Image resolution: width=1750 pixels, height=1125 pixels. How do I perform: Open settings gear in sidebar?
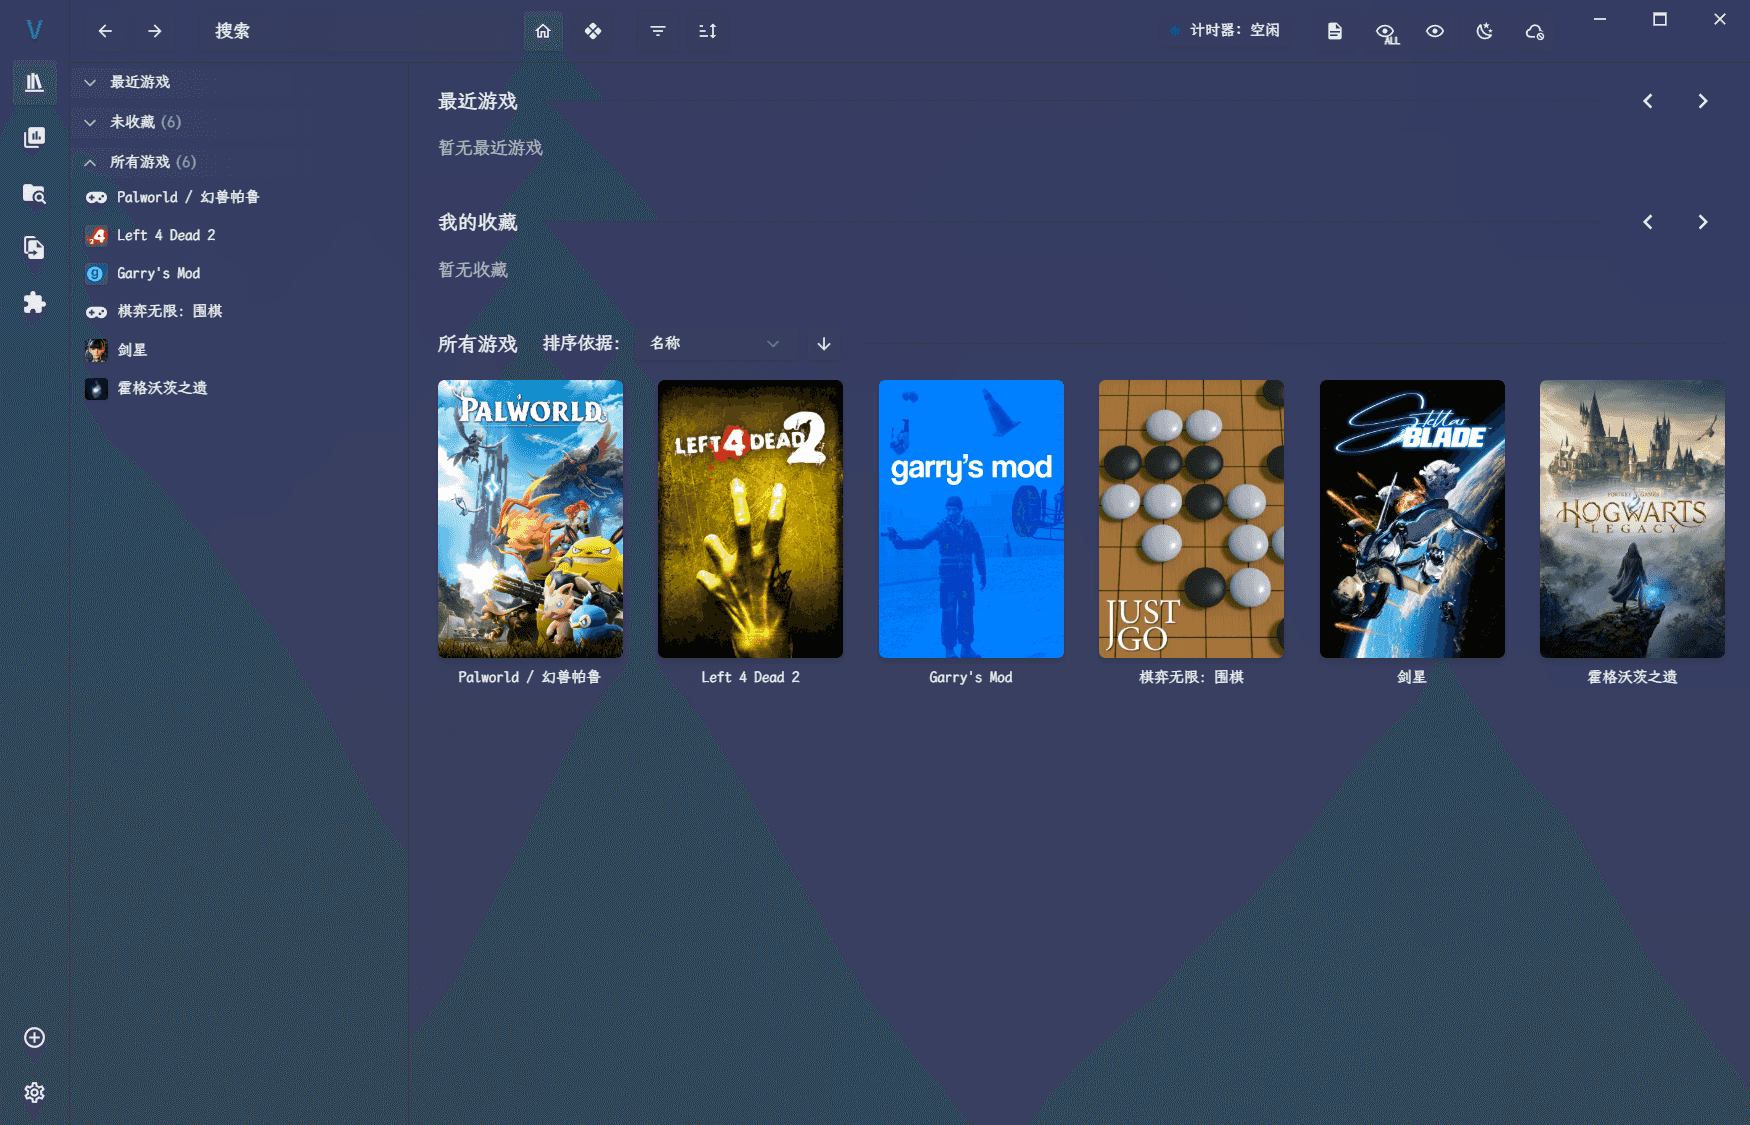[34, 1092]
